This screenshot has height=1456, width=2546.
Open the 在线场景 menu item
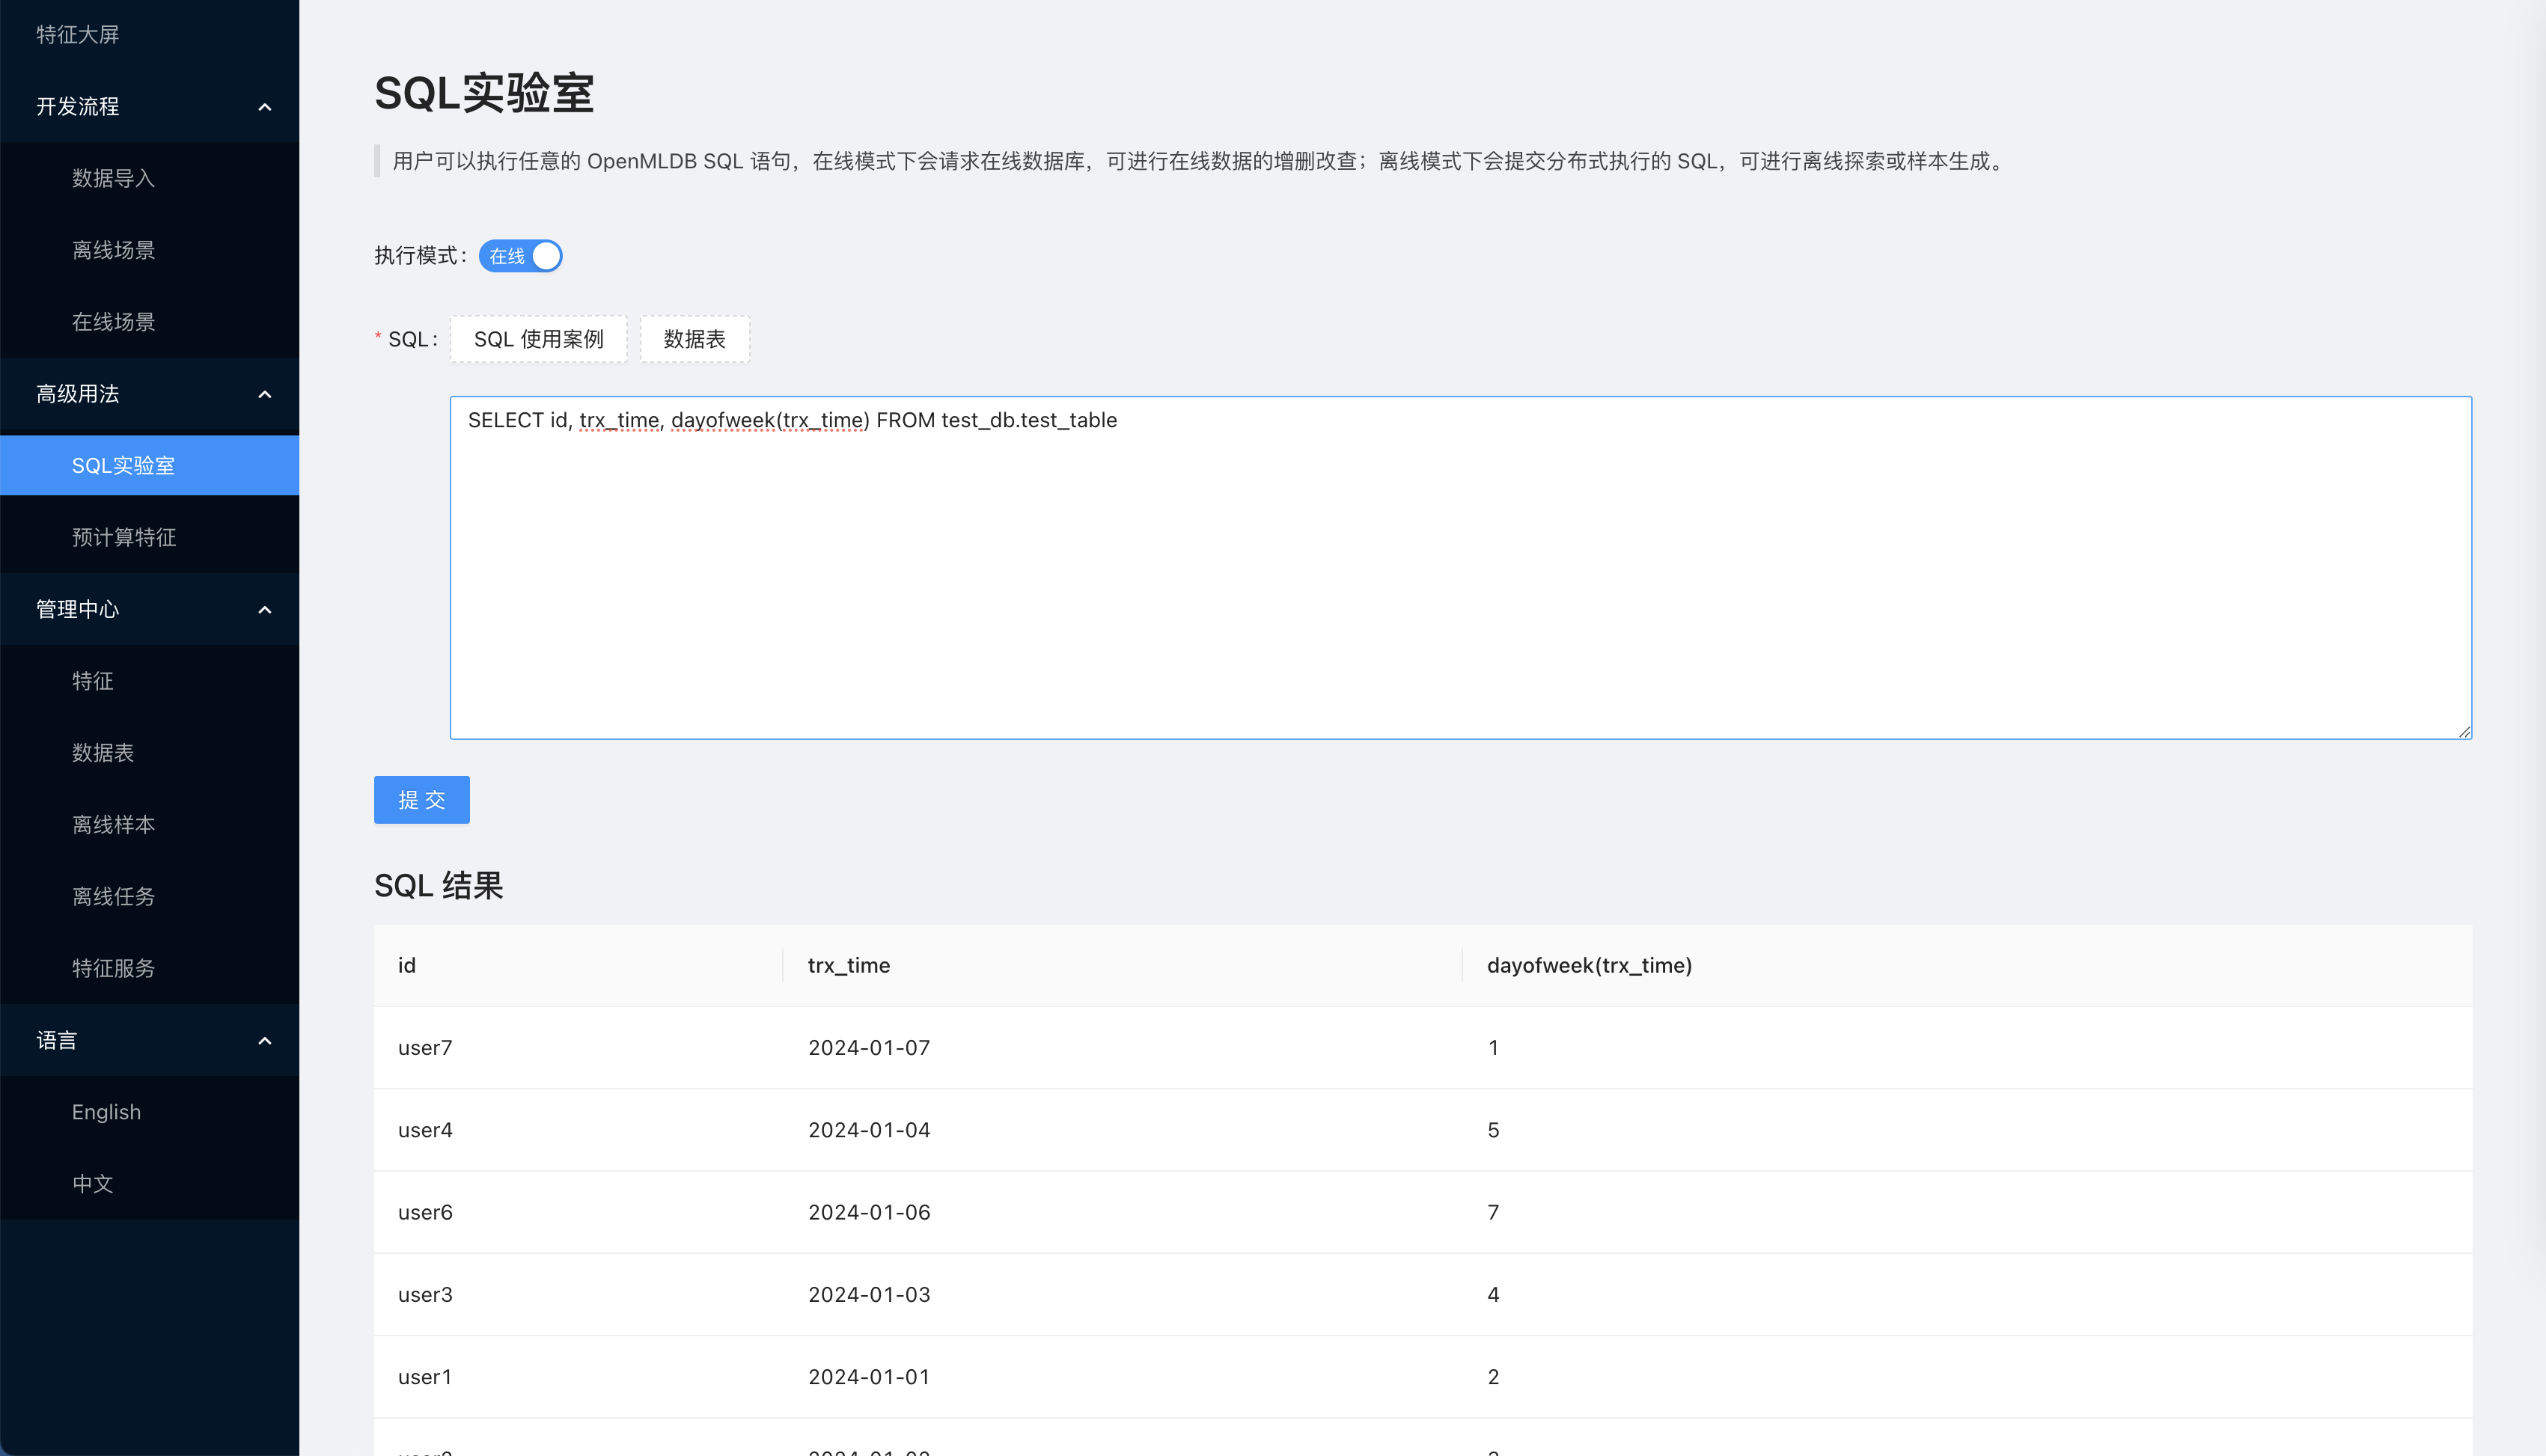pos(150,322)
